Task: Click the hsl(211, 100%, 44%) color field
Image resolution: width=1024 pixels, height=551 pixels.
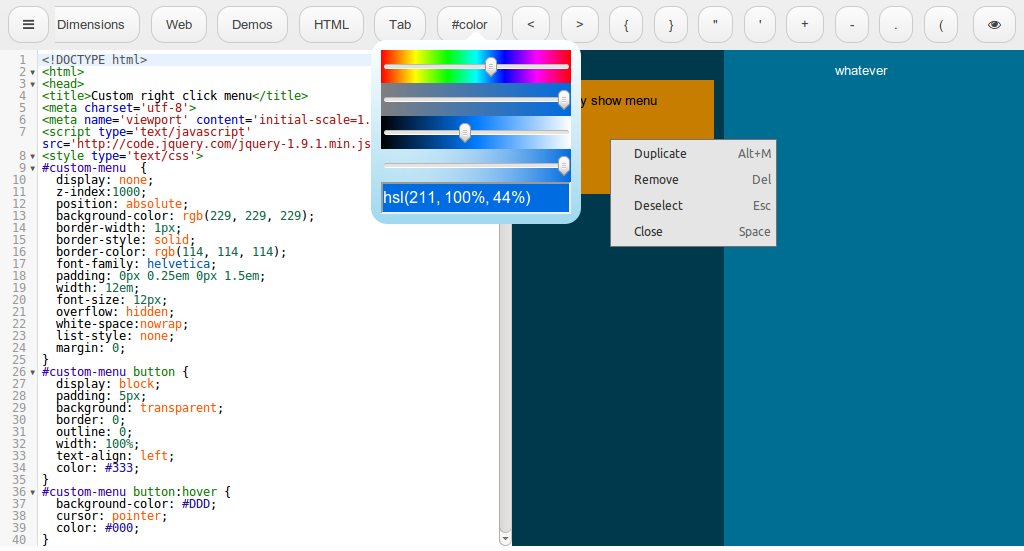Action: (x=475, y=198)
